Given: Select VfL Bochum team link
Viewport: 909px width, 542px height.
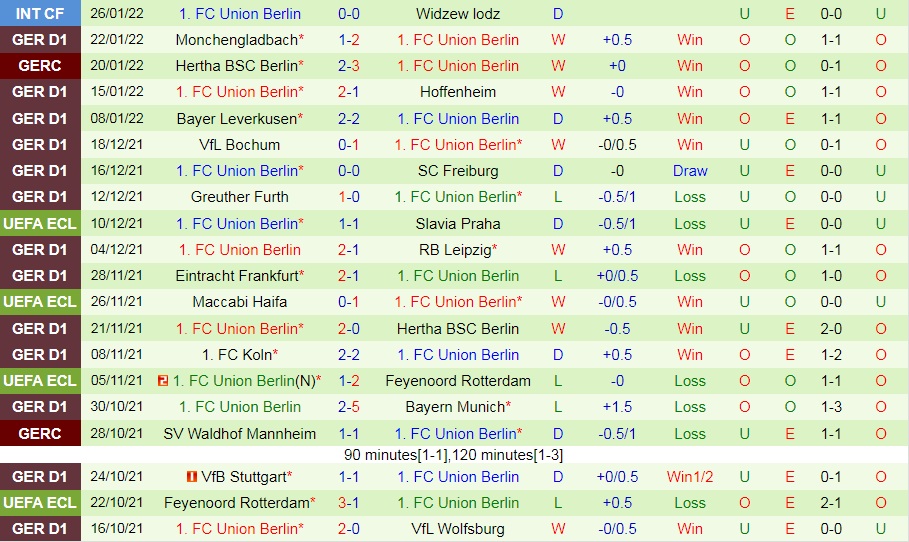Looking at the screenshot, I should [x=239, y=145].
